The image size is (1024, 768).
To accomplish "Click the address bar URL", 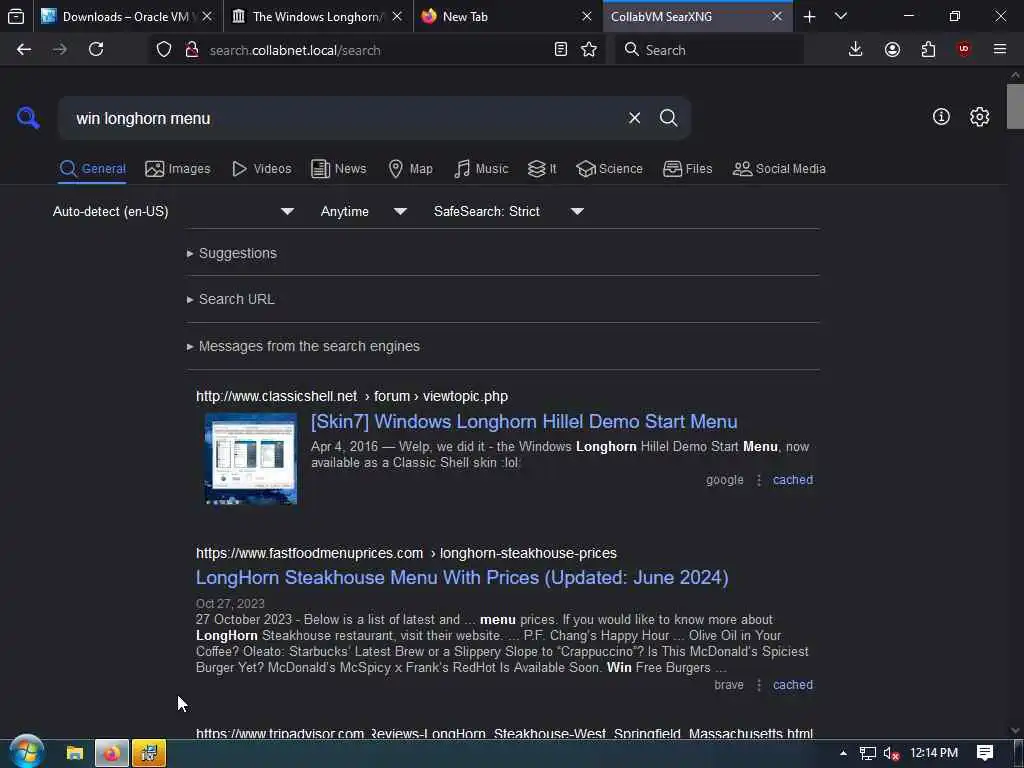I will (x=295, y=50).
